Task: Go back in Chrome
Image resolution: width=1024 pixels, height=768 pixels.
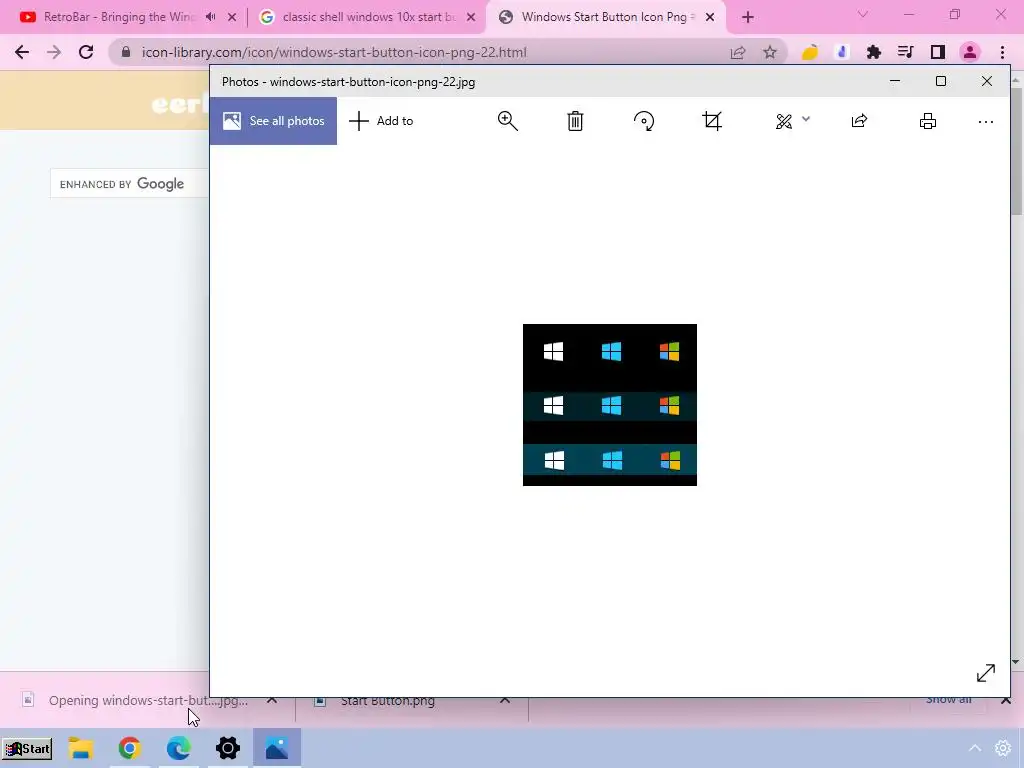Action: click(x=22, y=52)
